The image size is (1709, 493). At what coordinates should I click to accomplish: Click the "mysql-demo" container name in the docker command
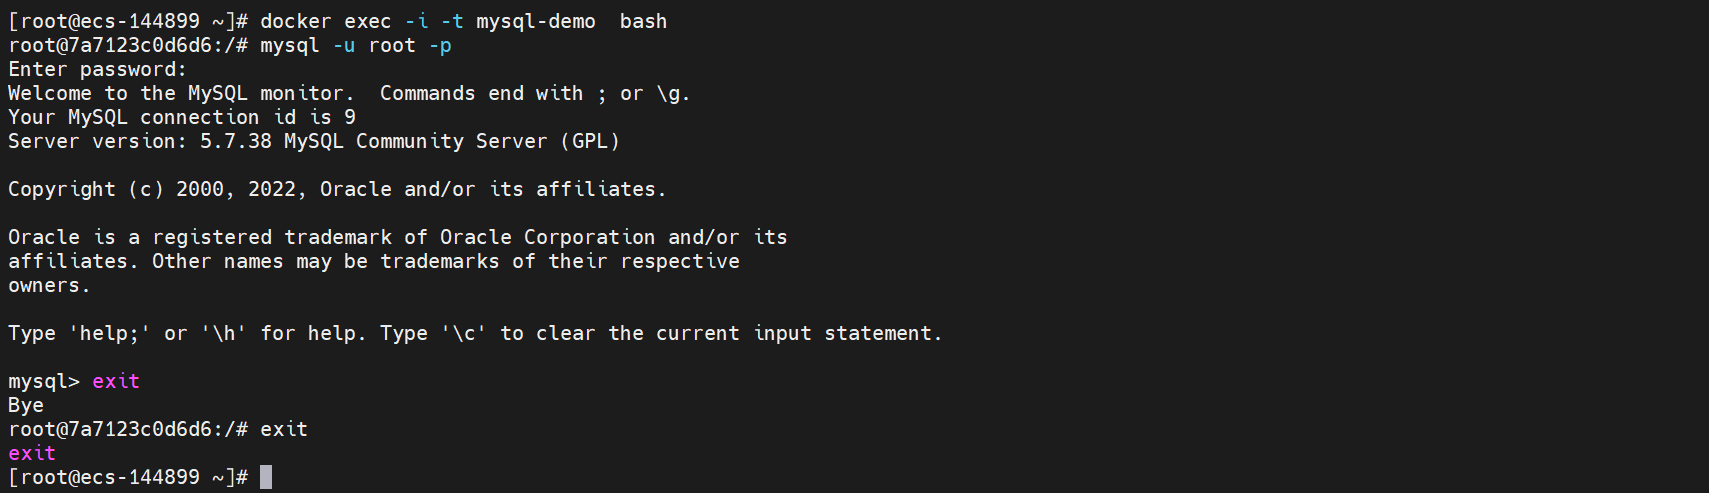(535, 21)
